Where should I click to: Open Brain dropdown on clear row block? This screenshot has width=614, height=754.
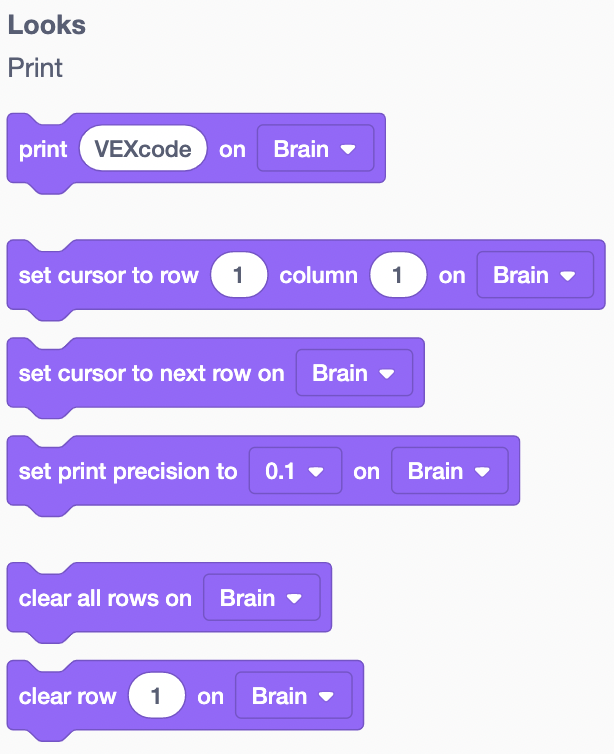click(293, 696)
